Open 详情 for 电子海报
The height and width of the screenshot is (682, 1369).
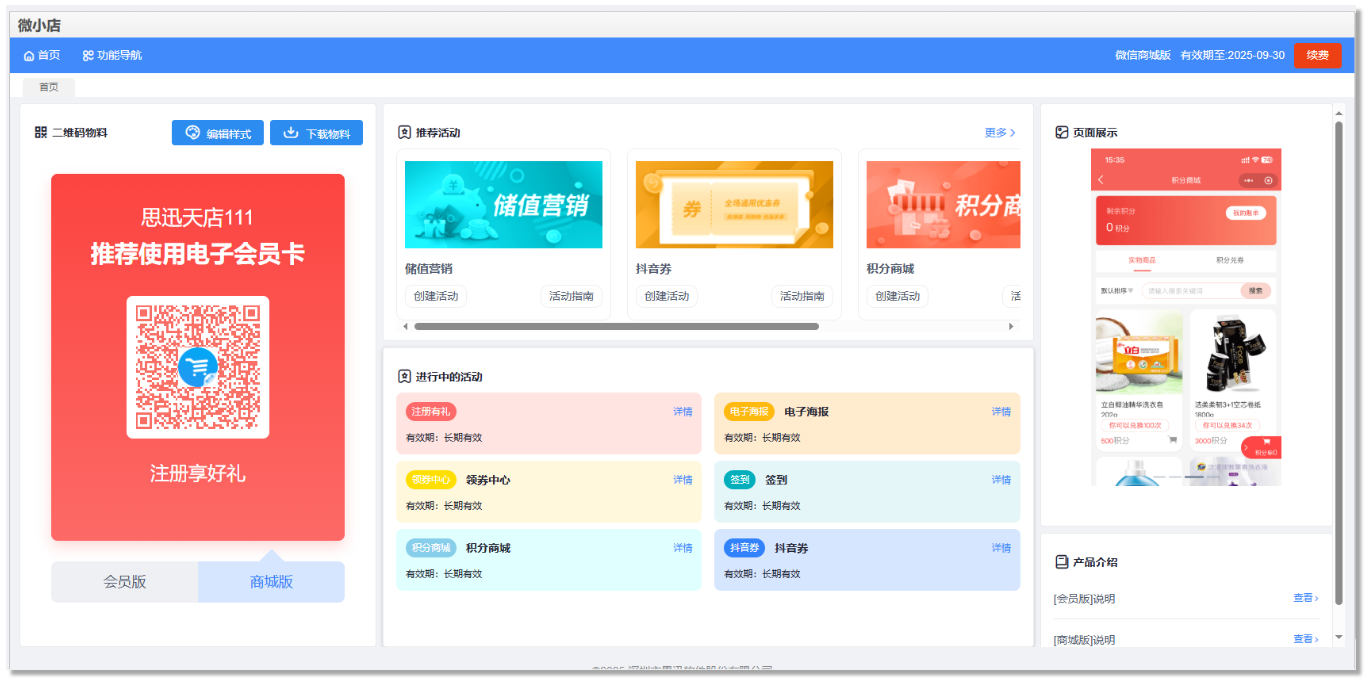point(1001,412)
